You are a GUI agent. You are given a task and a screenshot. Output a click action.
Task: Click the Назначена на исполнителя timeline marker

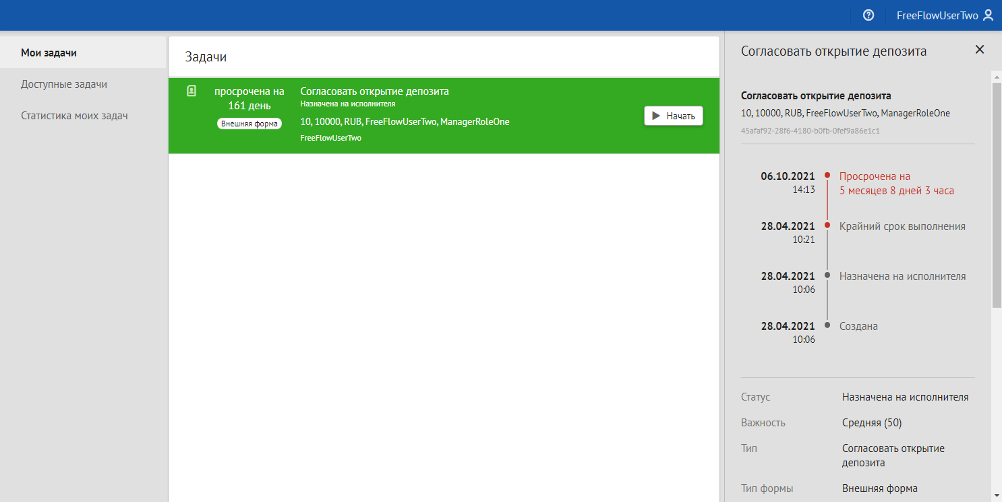click(827, 275)
